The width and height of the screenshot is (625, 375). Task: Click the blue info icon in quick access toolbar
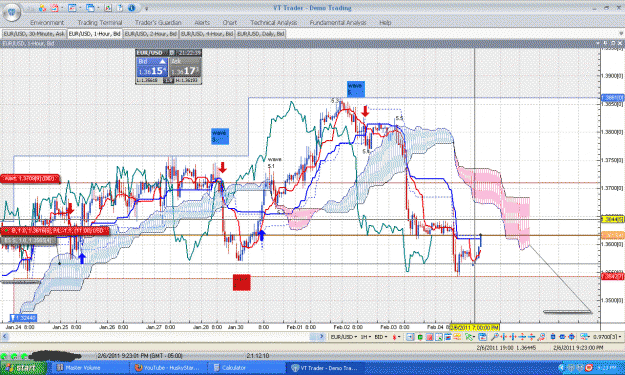coord(132,8)
